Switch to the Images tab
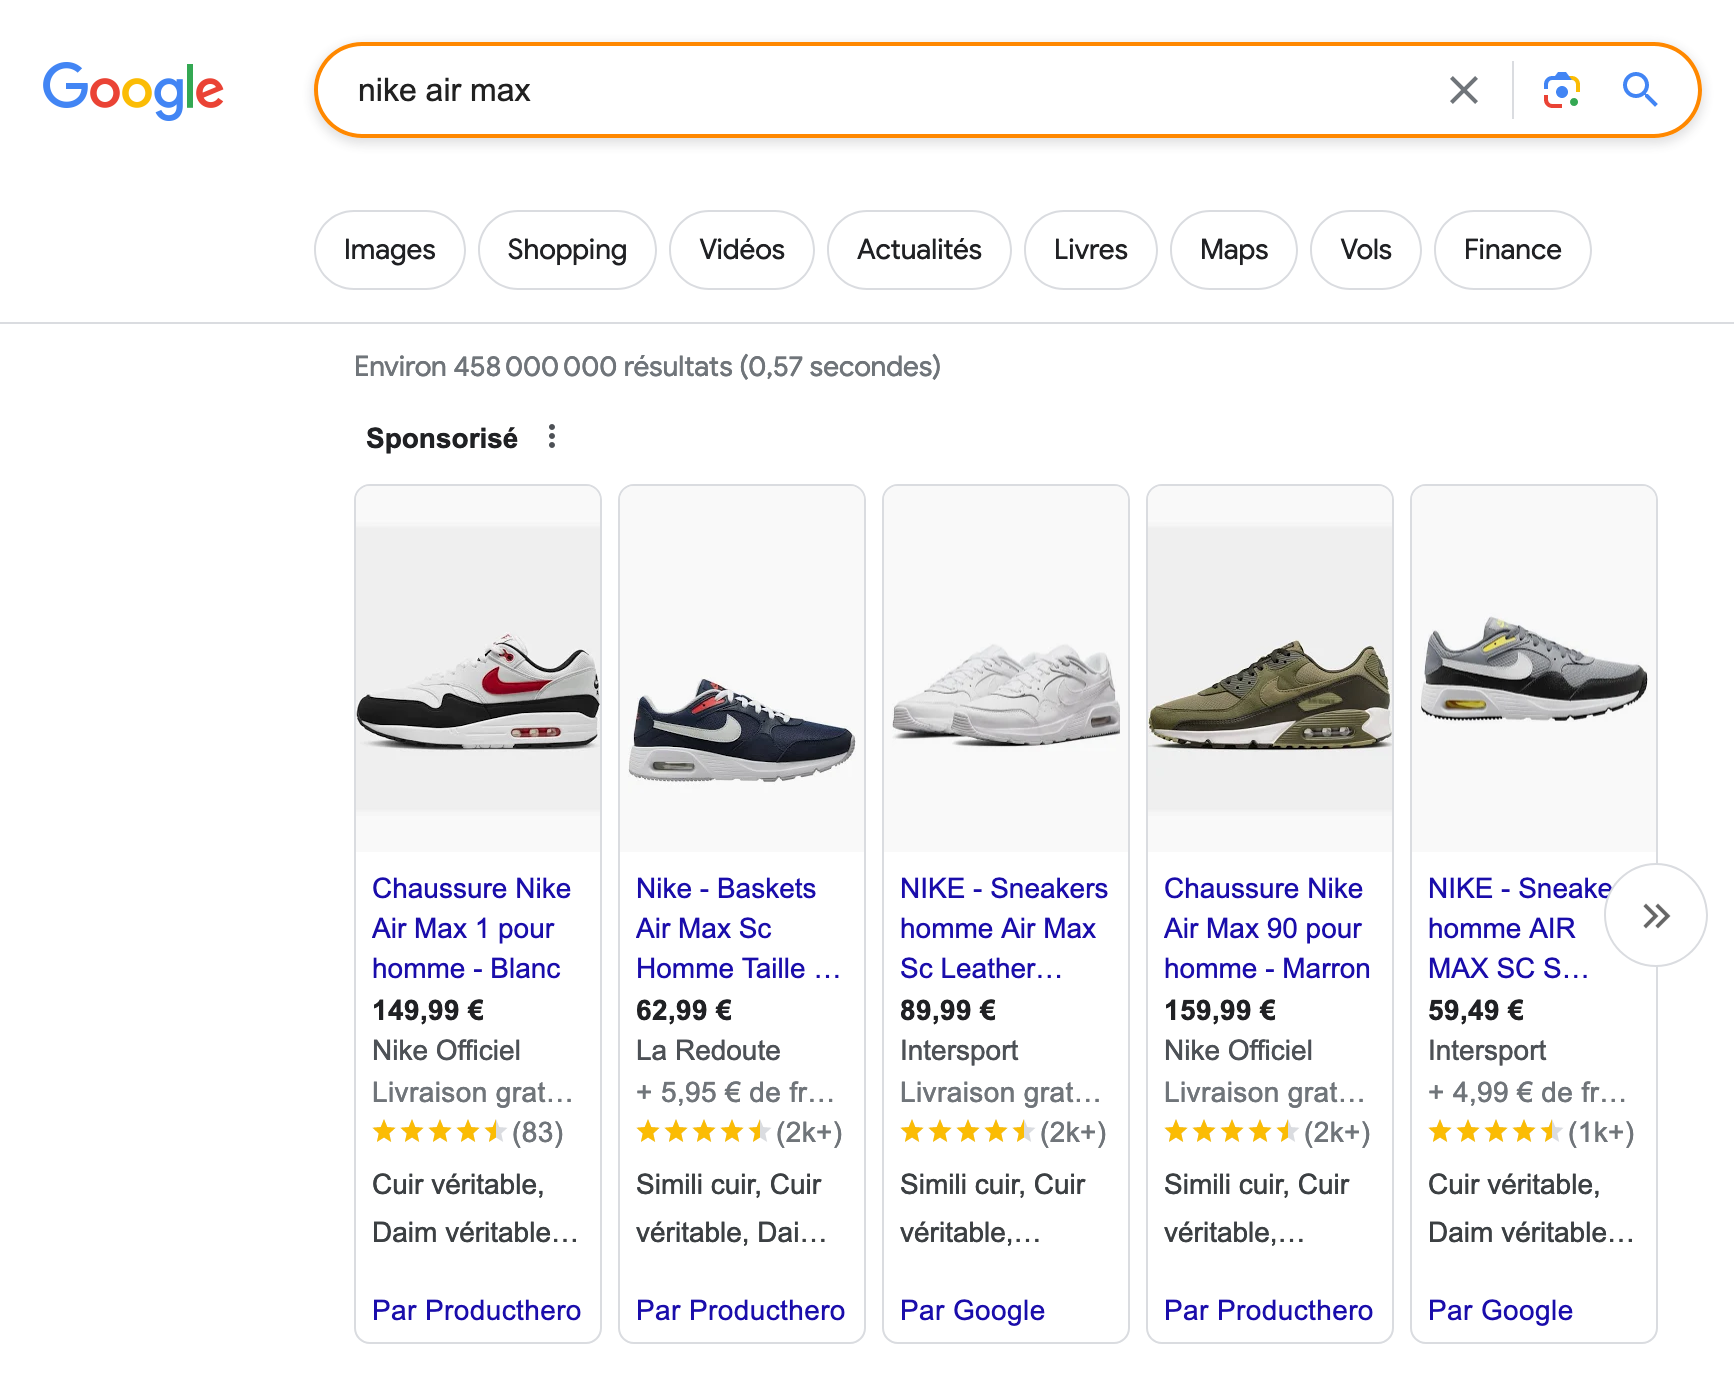This screenshot has height=1380, width=1734. click(x=390, y=250)
